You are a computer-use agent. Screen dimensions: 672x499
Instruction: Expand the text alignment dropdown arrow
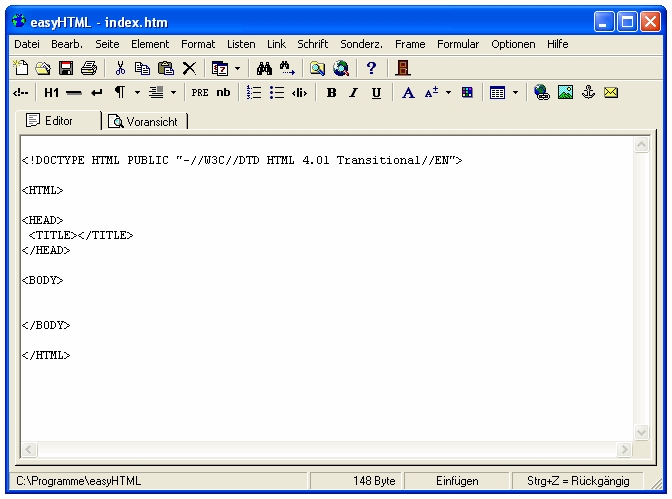coord(173,93)
